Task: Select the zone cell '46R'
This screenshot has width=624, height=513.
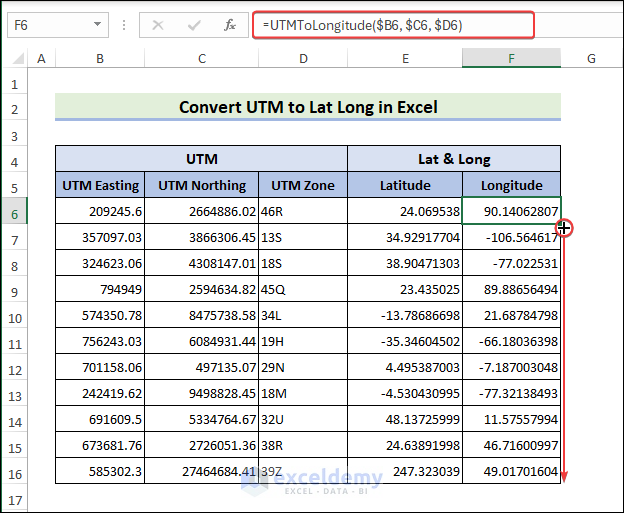Action: point(303,211)
